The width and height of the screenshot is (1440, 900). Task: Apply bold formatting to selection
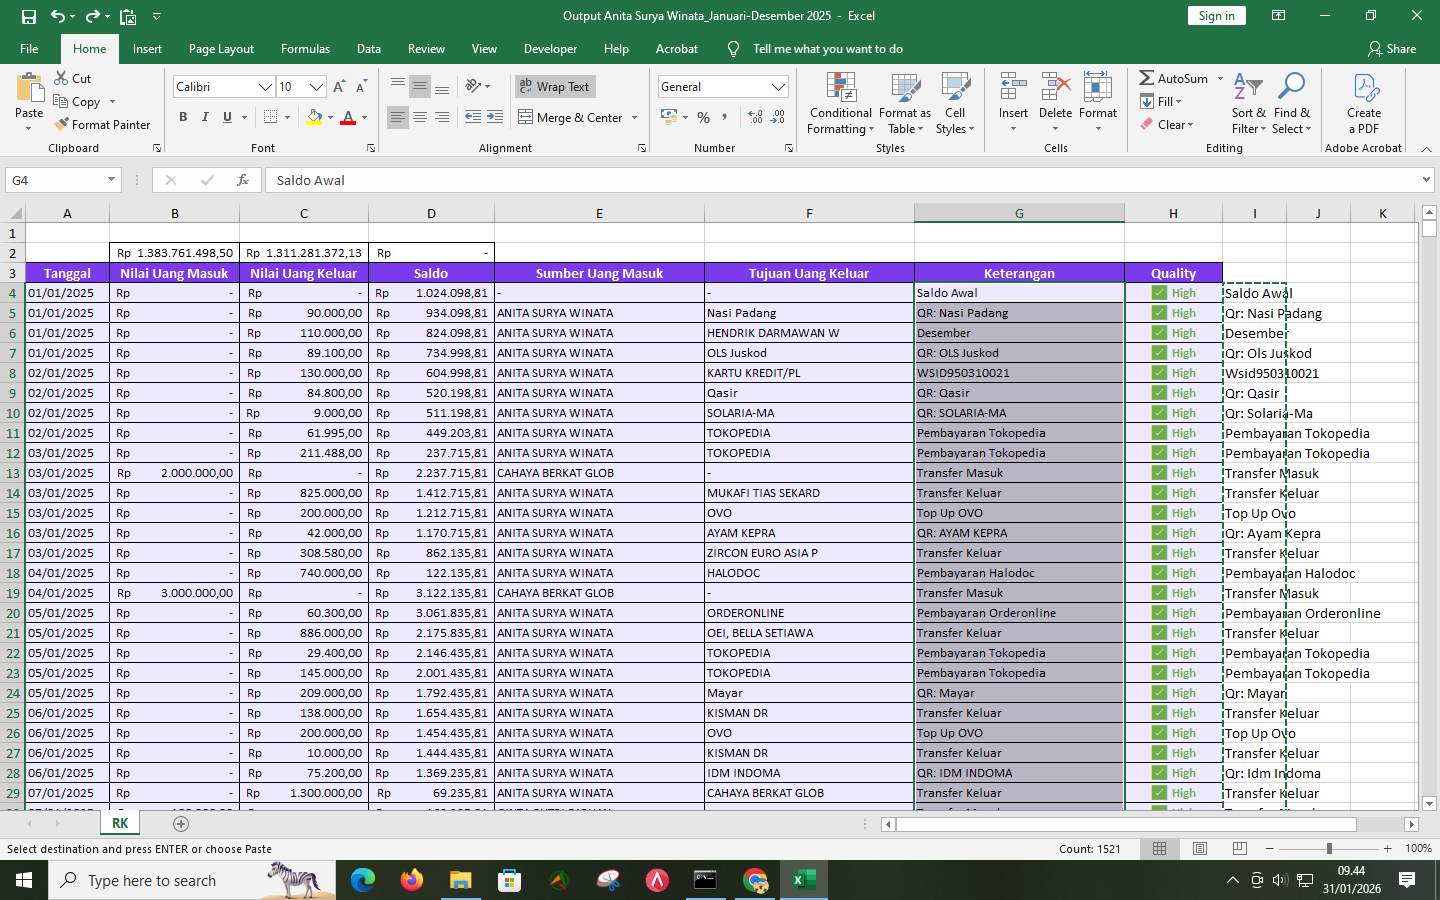coord(182,117)
